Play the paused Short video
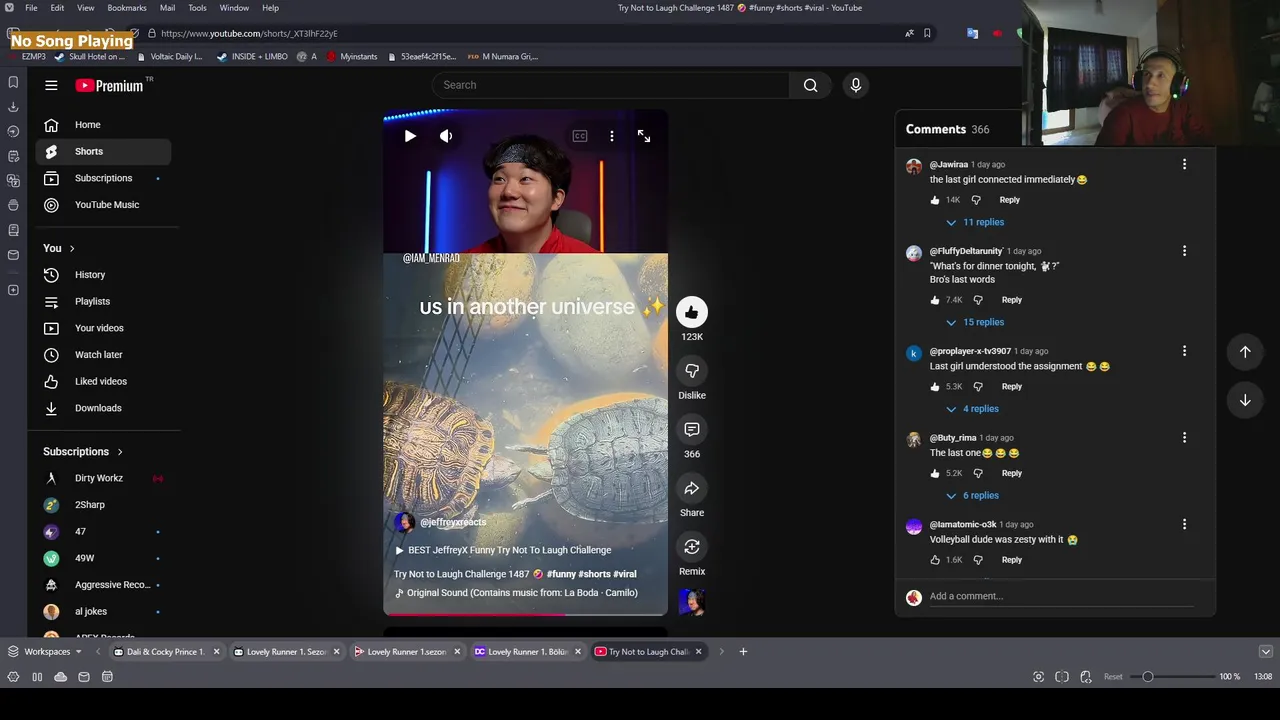Image resolution: width=1280 pixels, height=720 pixels. click(410, 136)
